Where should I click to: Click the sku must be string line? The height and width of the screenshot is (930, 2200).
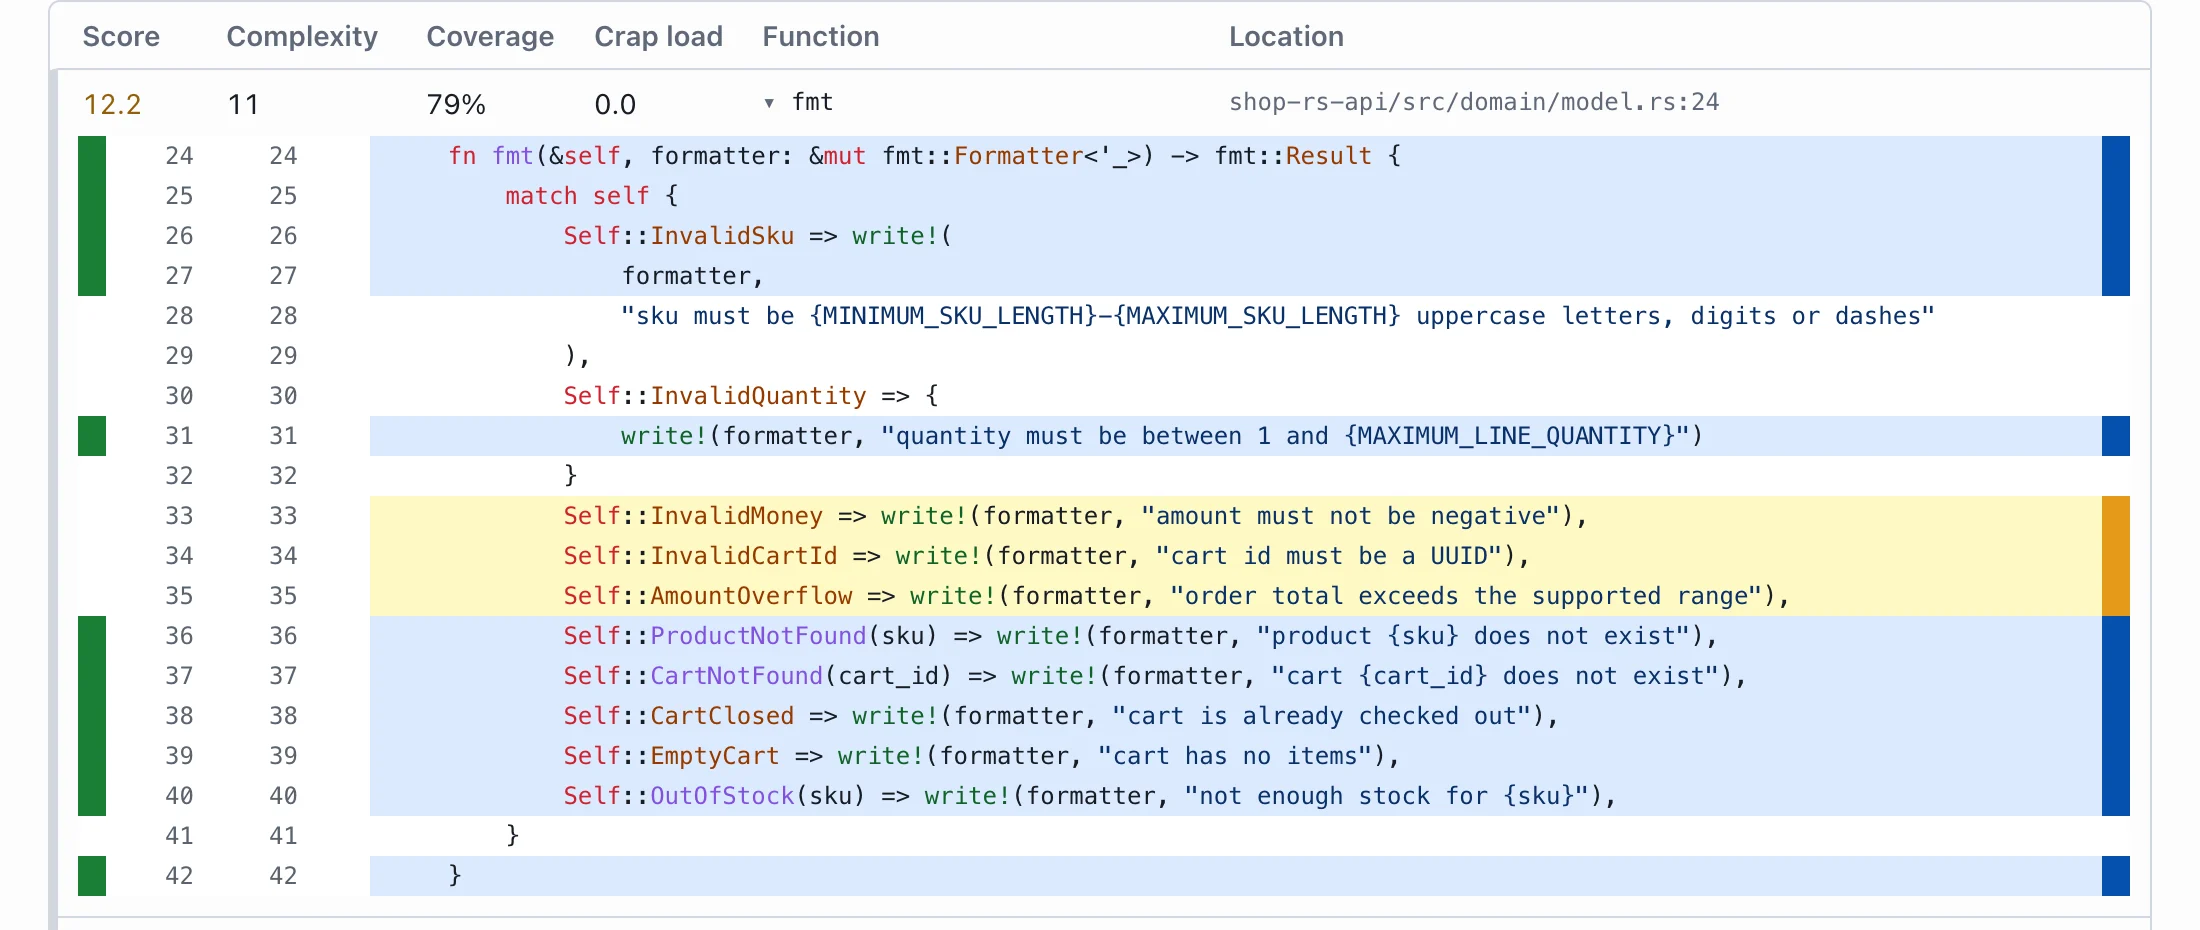click(1235, 316)
